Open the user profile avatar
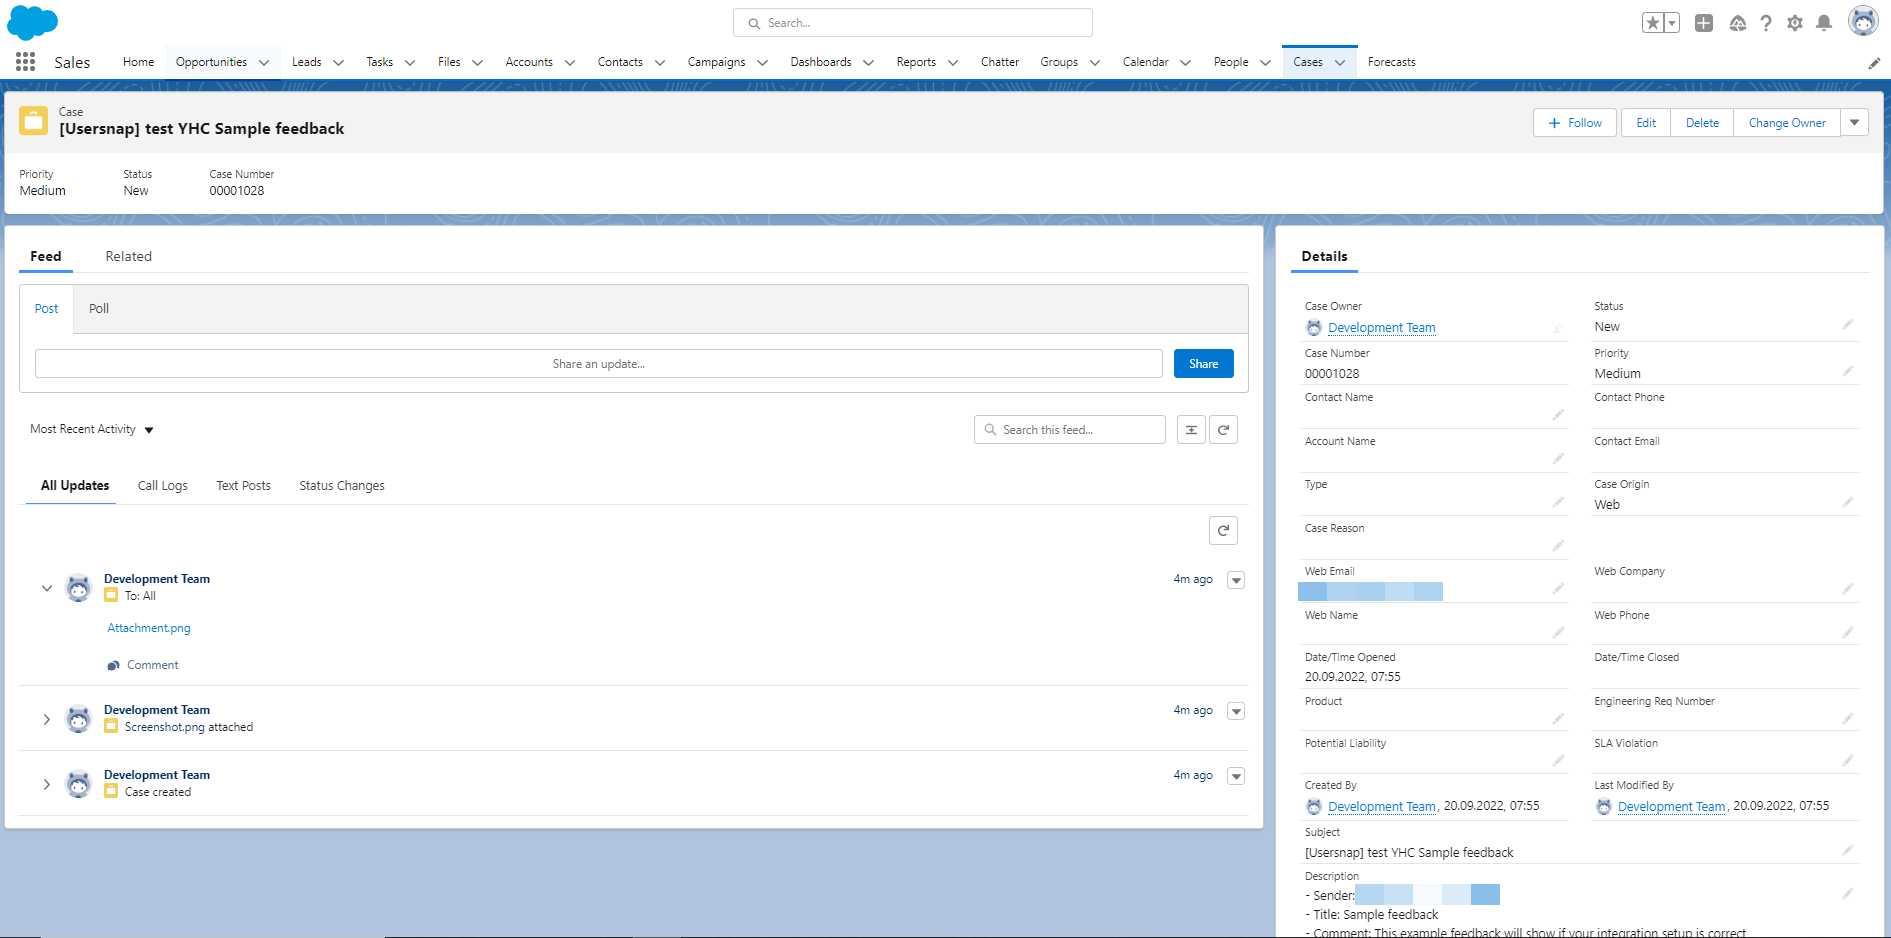Viewport: 1891px width, 938px height. tap(1863, 21)
